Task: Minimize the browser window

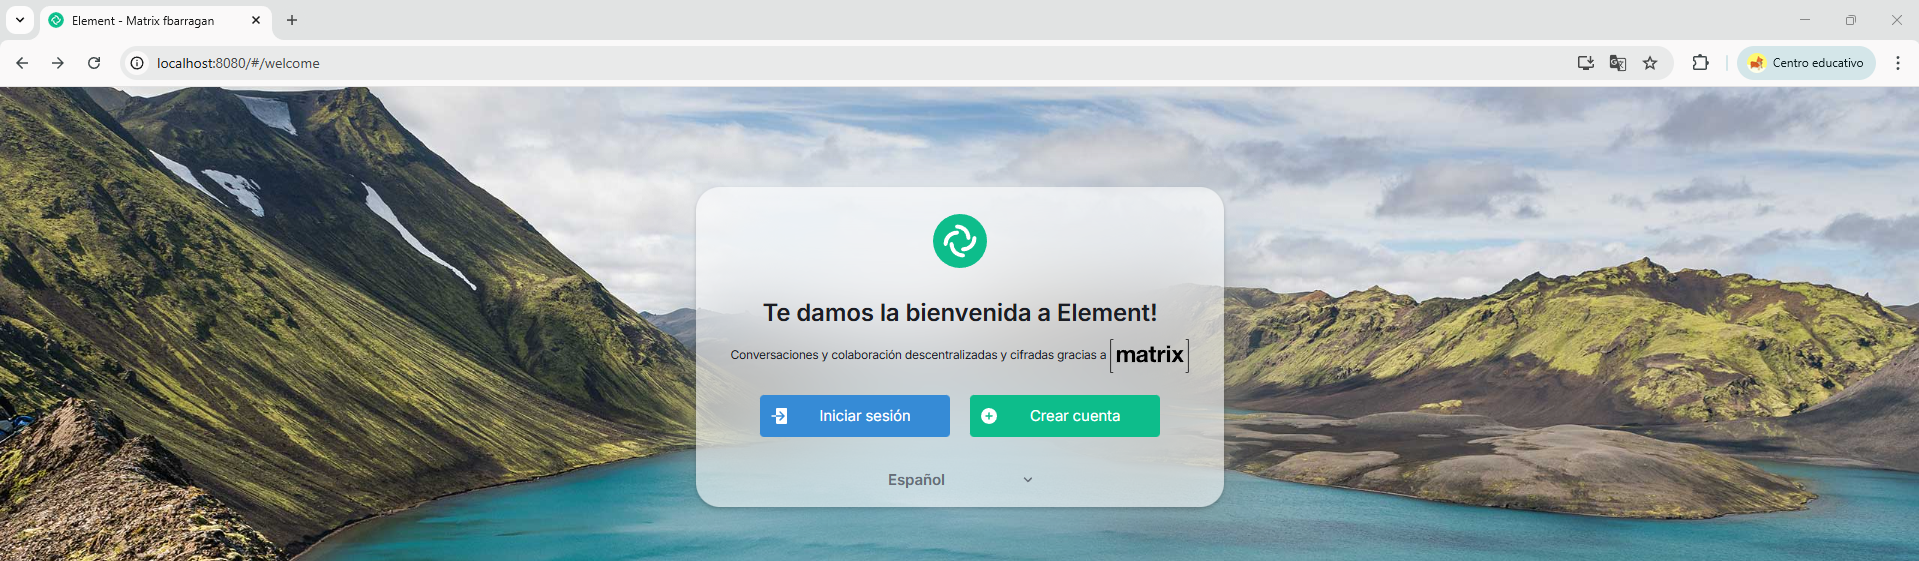Action: (1805, 20)
